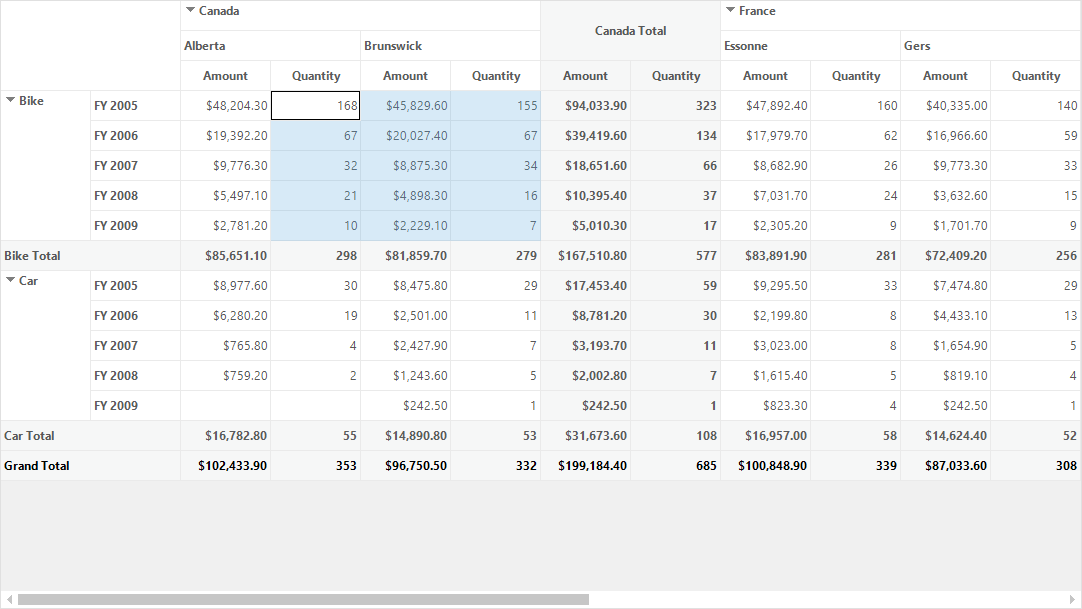Select cell with value $100,848.90
Viewport: 1082px width, 609px height.
tap(766, 466)
